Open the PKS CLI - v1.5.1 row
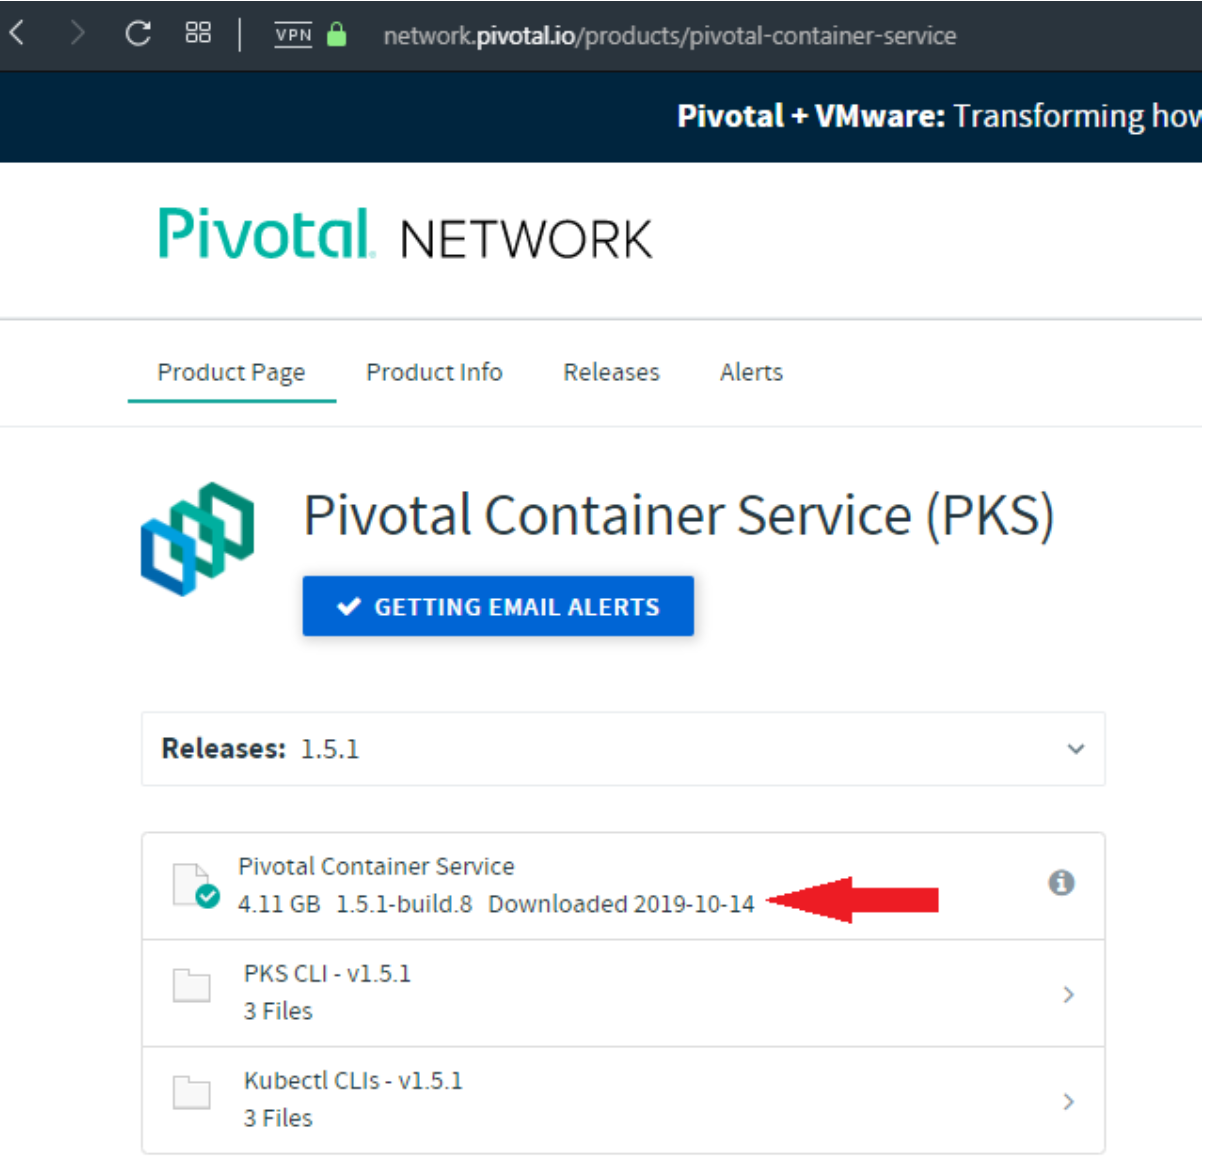 623,993
